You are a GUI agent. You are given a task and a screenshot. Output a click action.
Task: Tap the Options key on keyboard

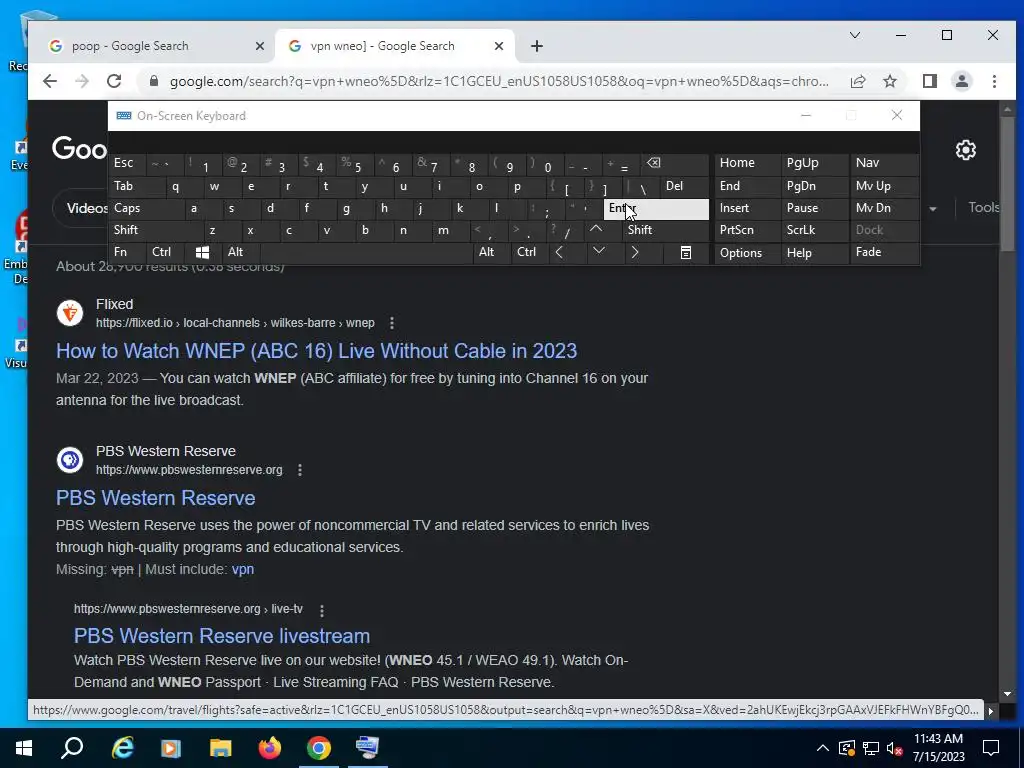748,253
